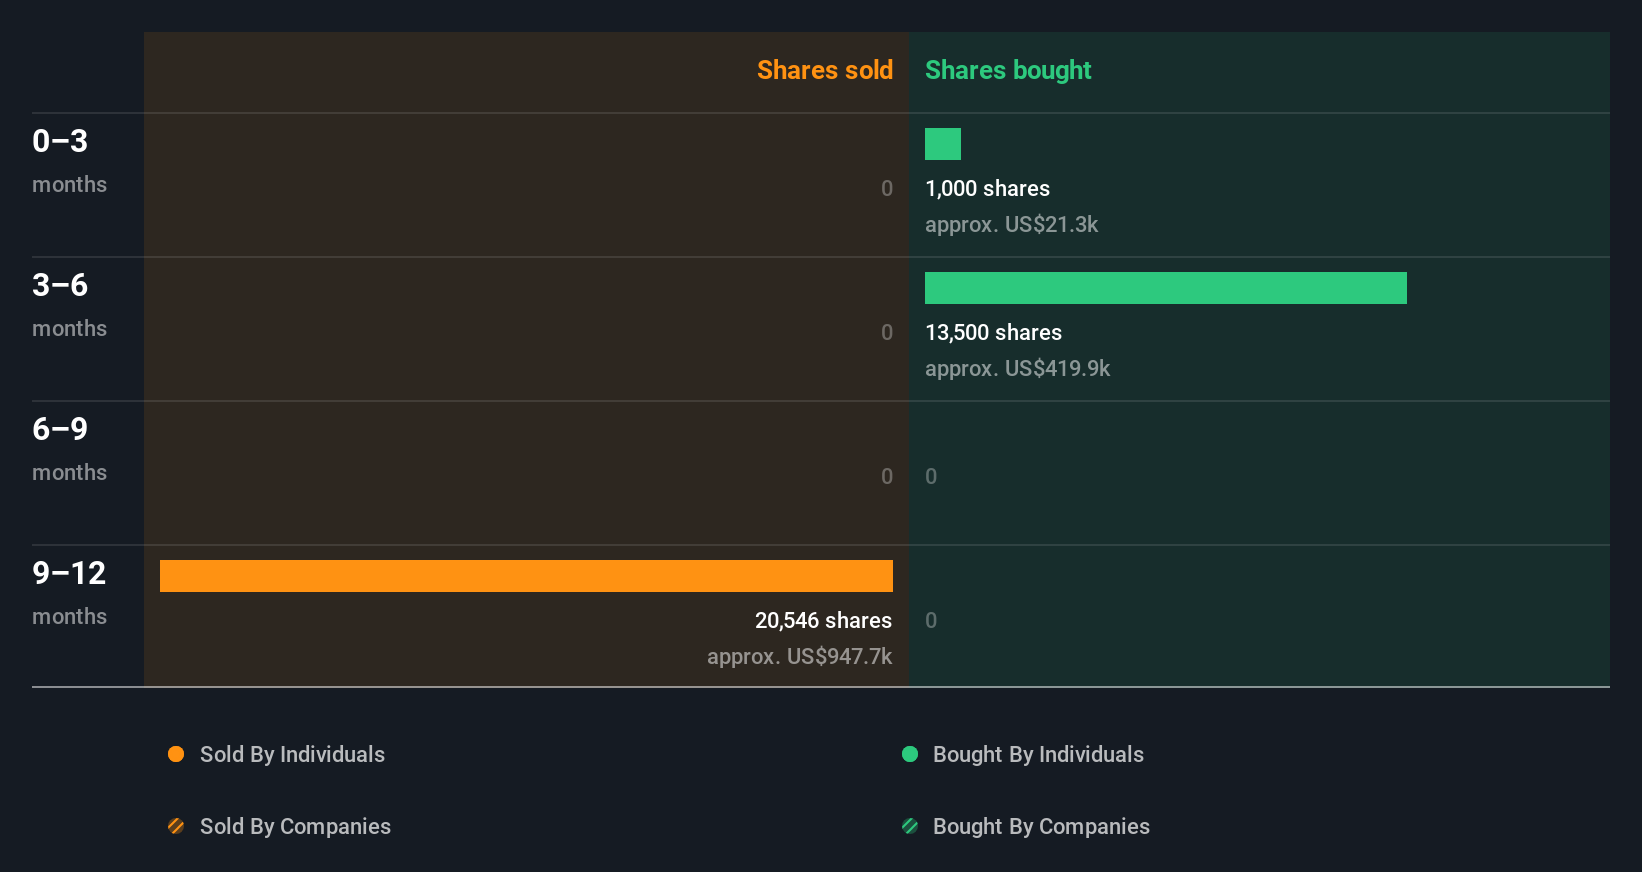Click the 'Shares sold' column header
This screenshot has width=1642, height=872.
click(825, 70)
